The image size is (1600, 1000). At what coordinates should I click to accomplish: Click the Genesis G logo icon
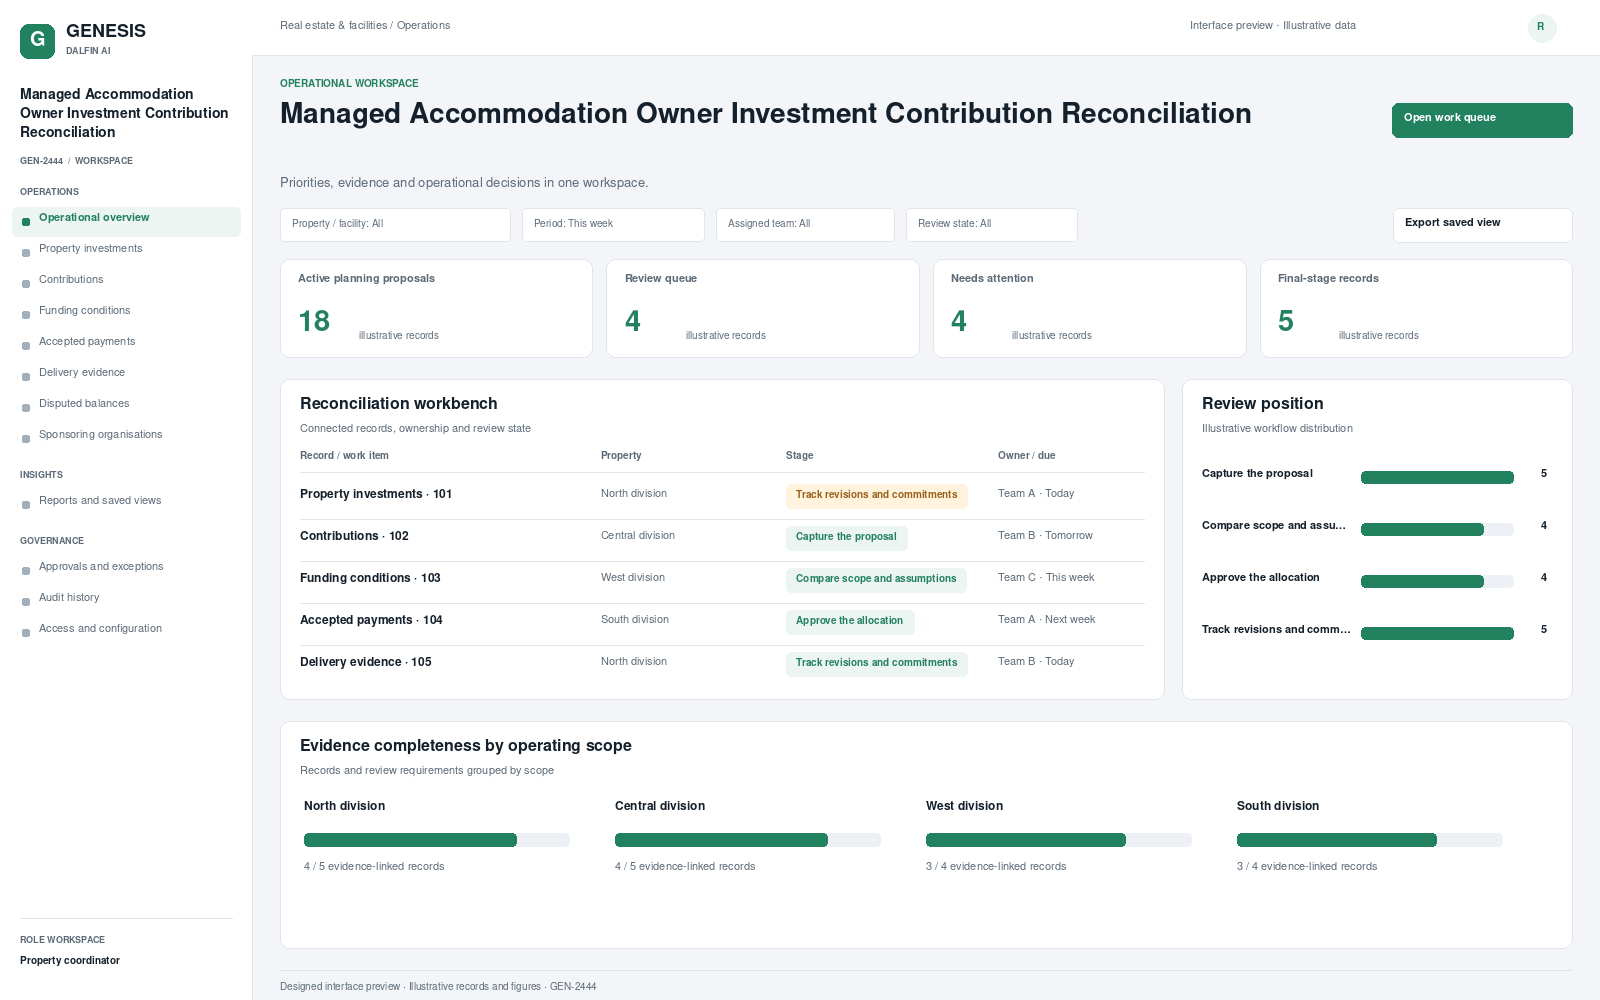tap(37, 41)
